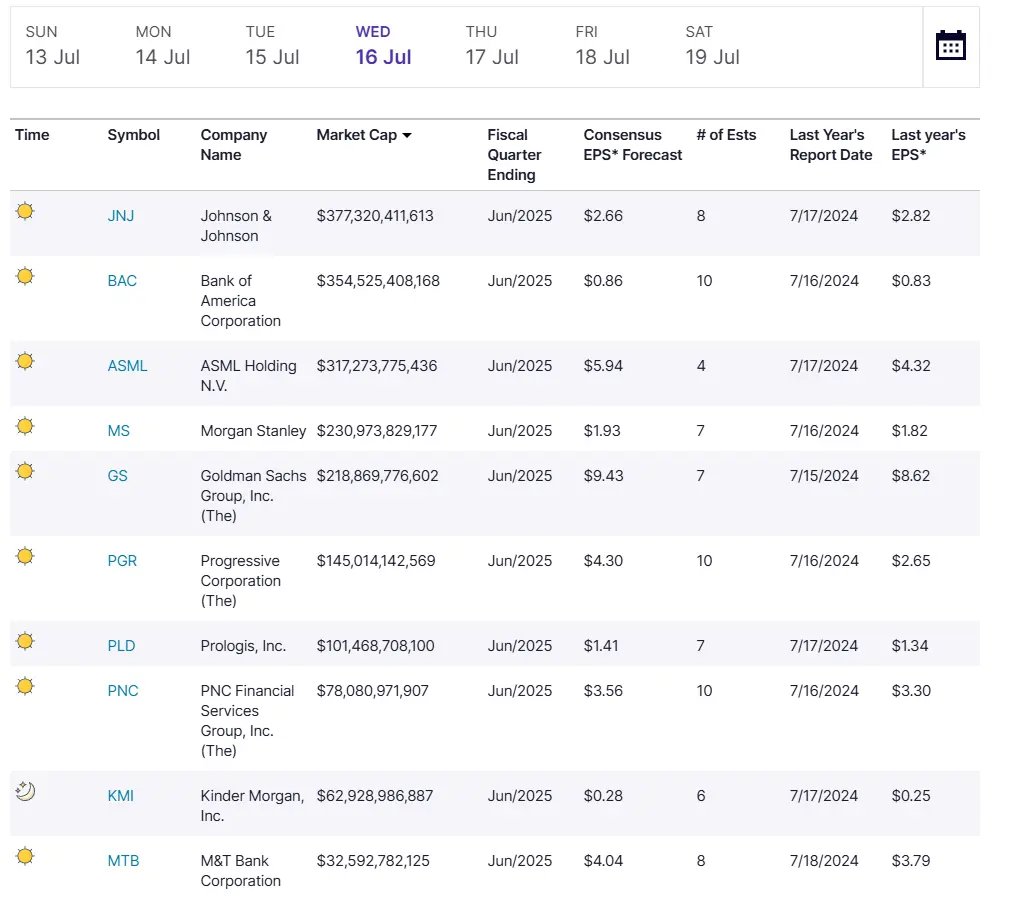Open the PGR symbol link
This screenshot has height=915, width=1017.
[x=122, y=561]
